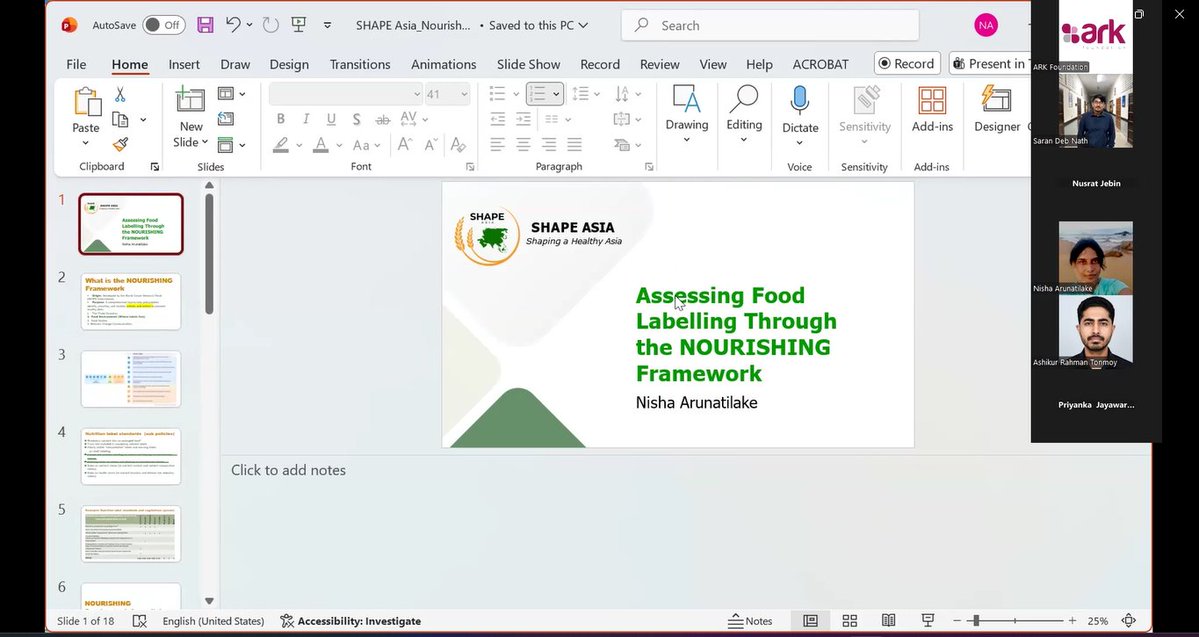Viewport: 1199px width, 637px height.
Task: Click the font color swatch
Action: point(320,145)
